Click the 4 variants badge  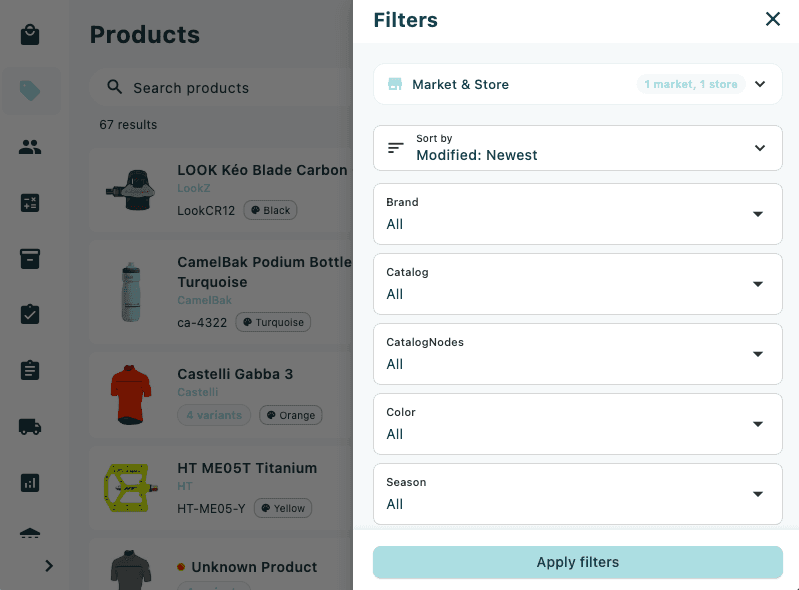point(214,415)
